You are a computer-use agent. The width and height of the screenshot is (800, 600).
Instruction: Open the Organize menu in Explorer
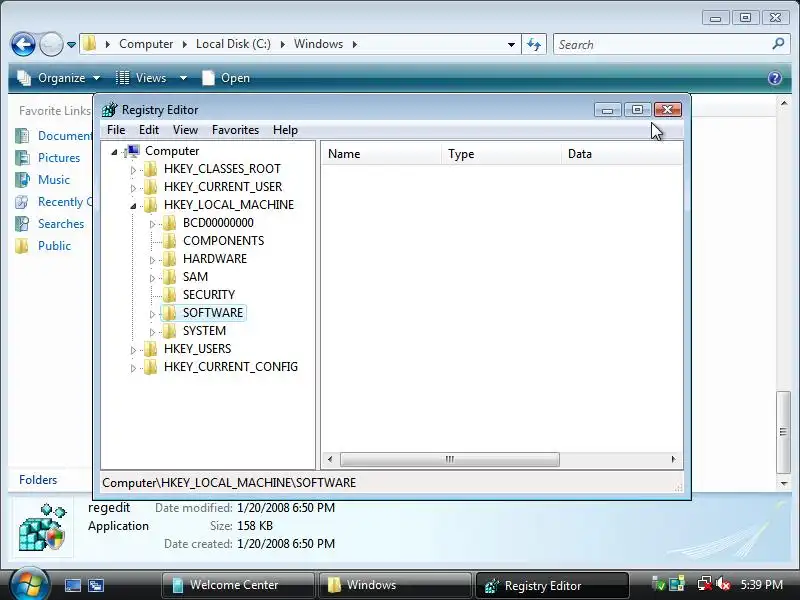coord(58,78)
